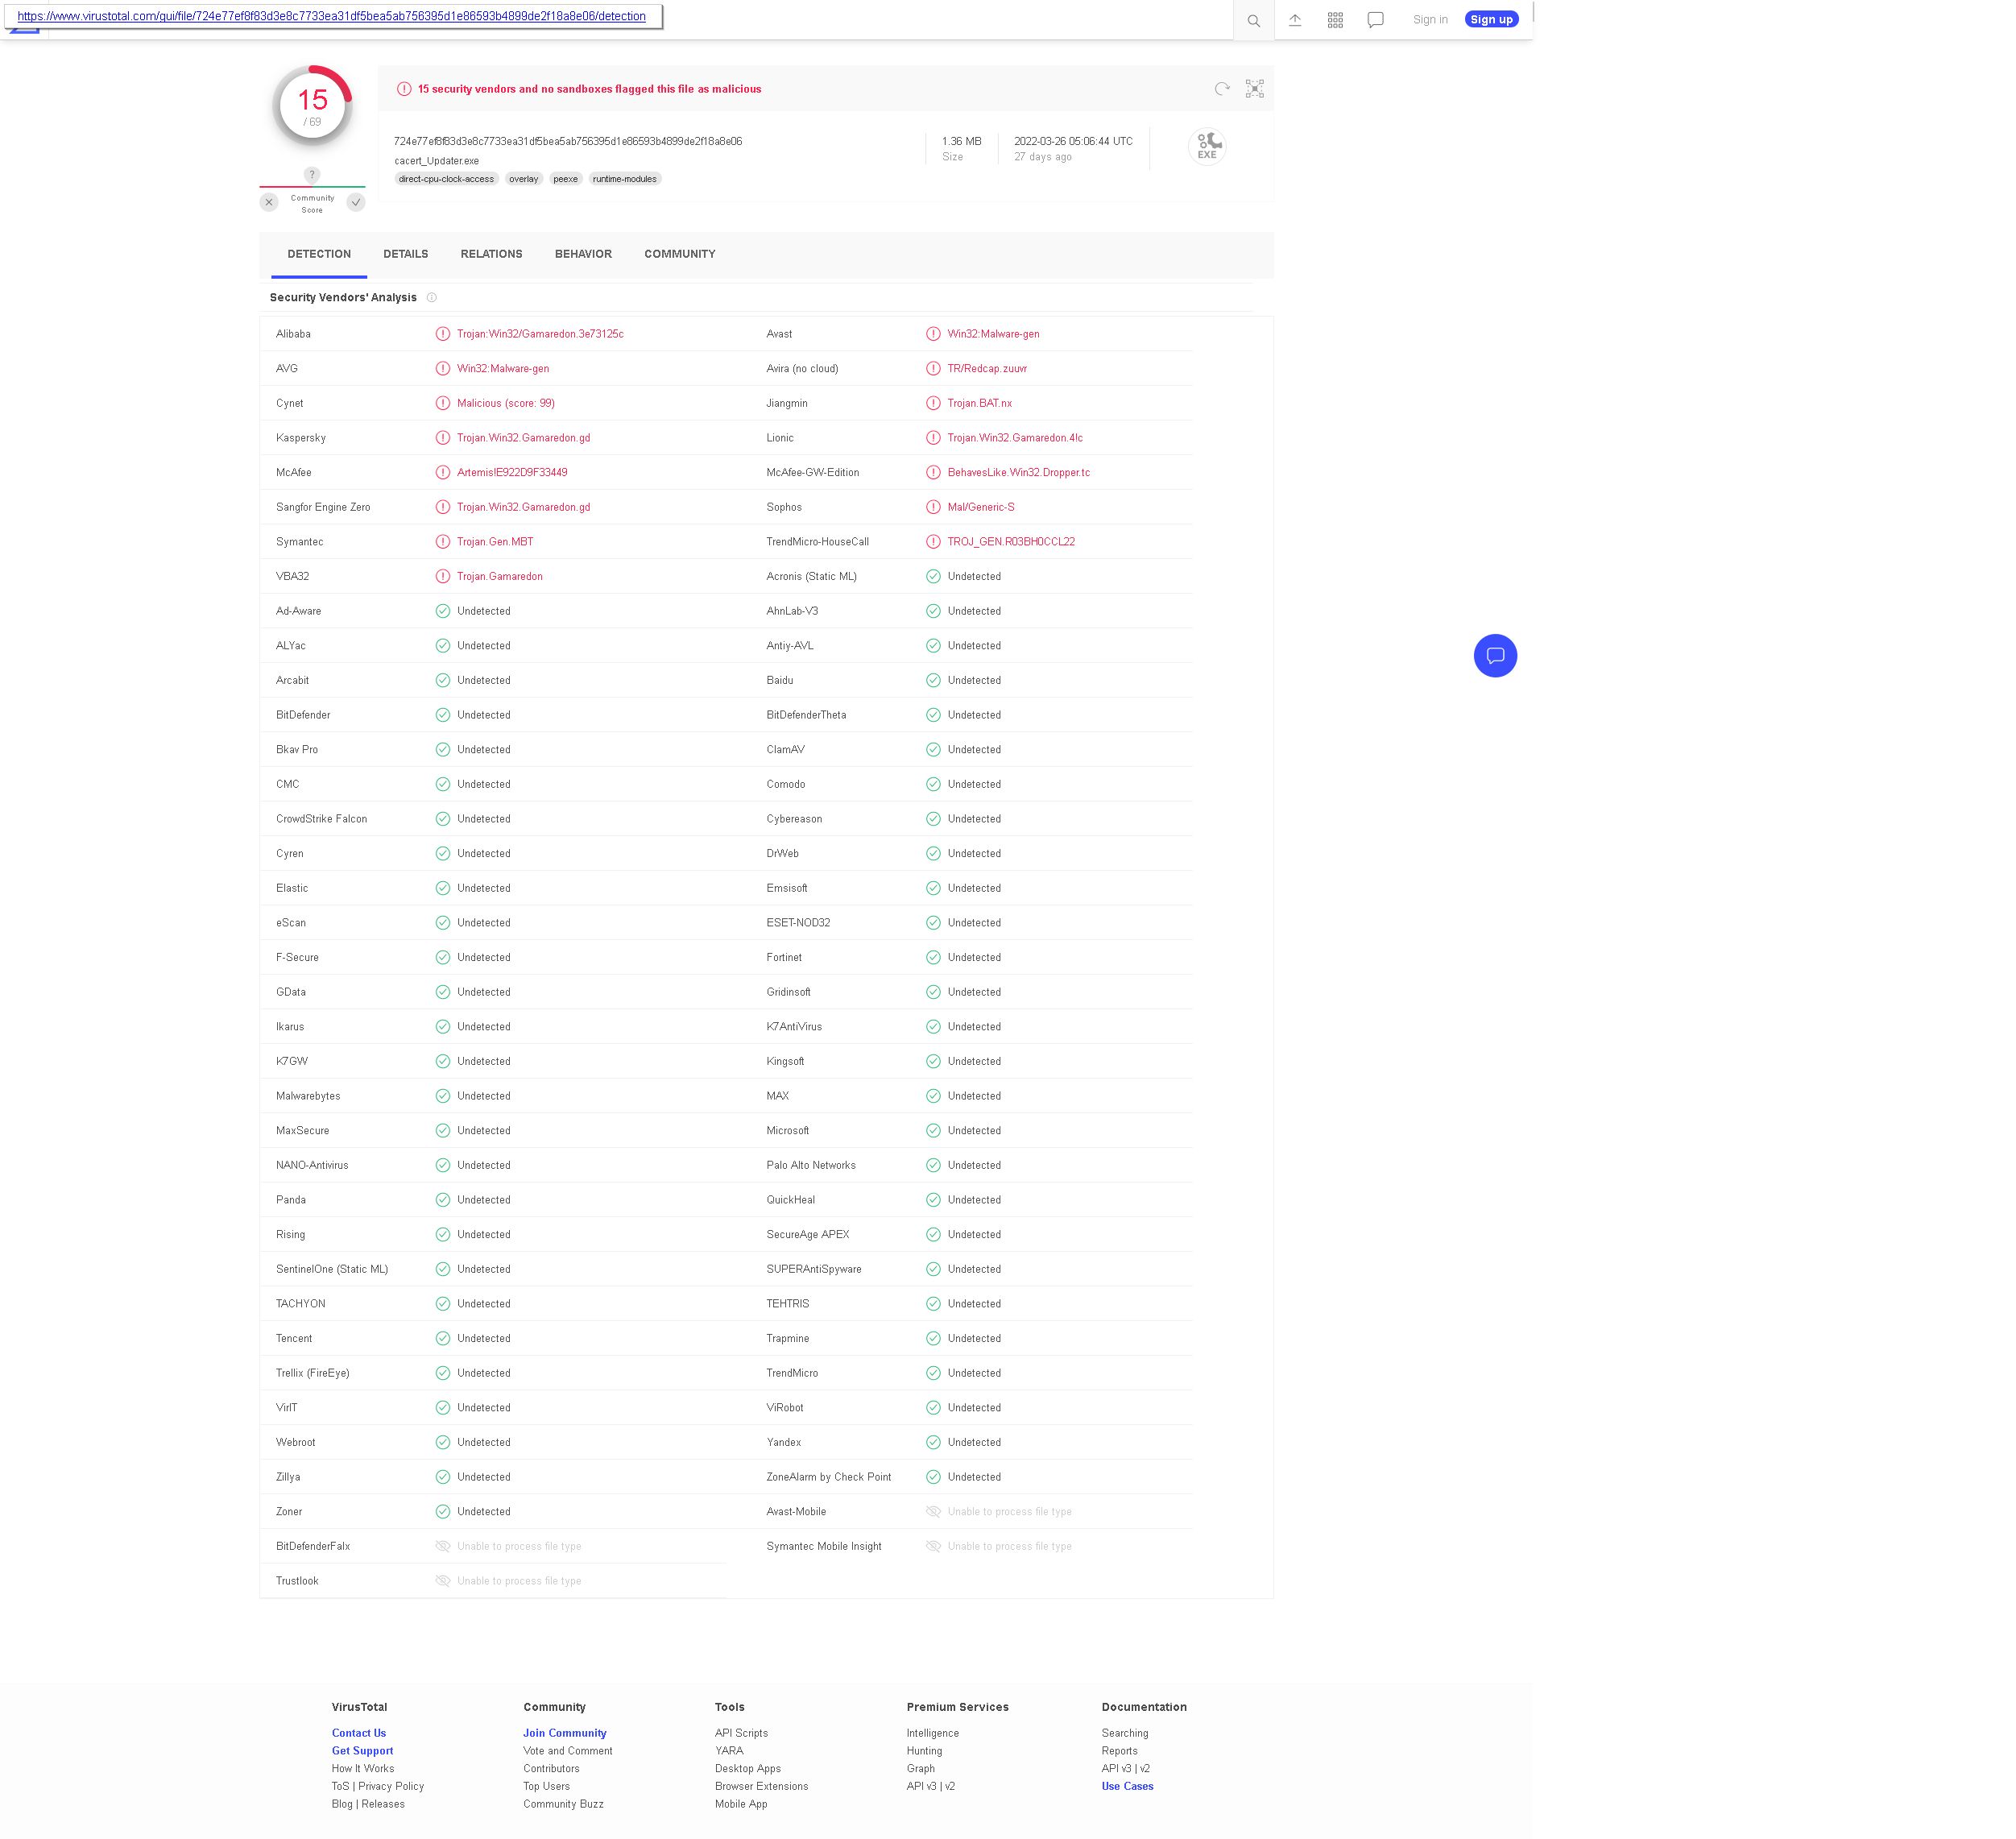Open Intelligence premium services link

932,1733
